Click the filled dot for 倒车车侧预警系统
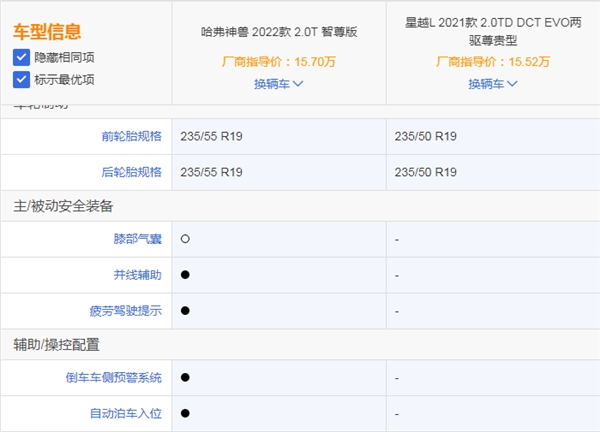This screenshot has height=432, width=600. 186,378
